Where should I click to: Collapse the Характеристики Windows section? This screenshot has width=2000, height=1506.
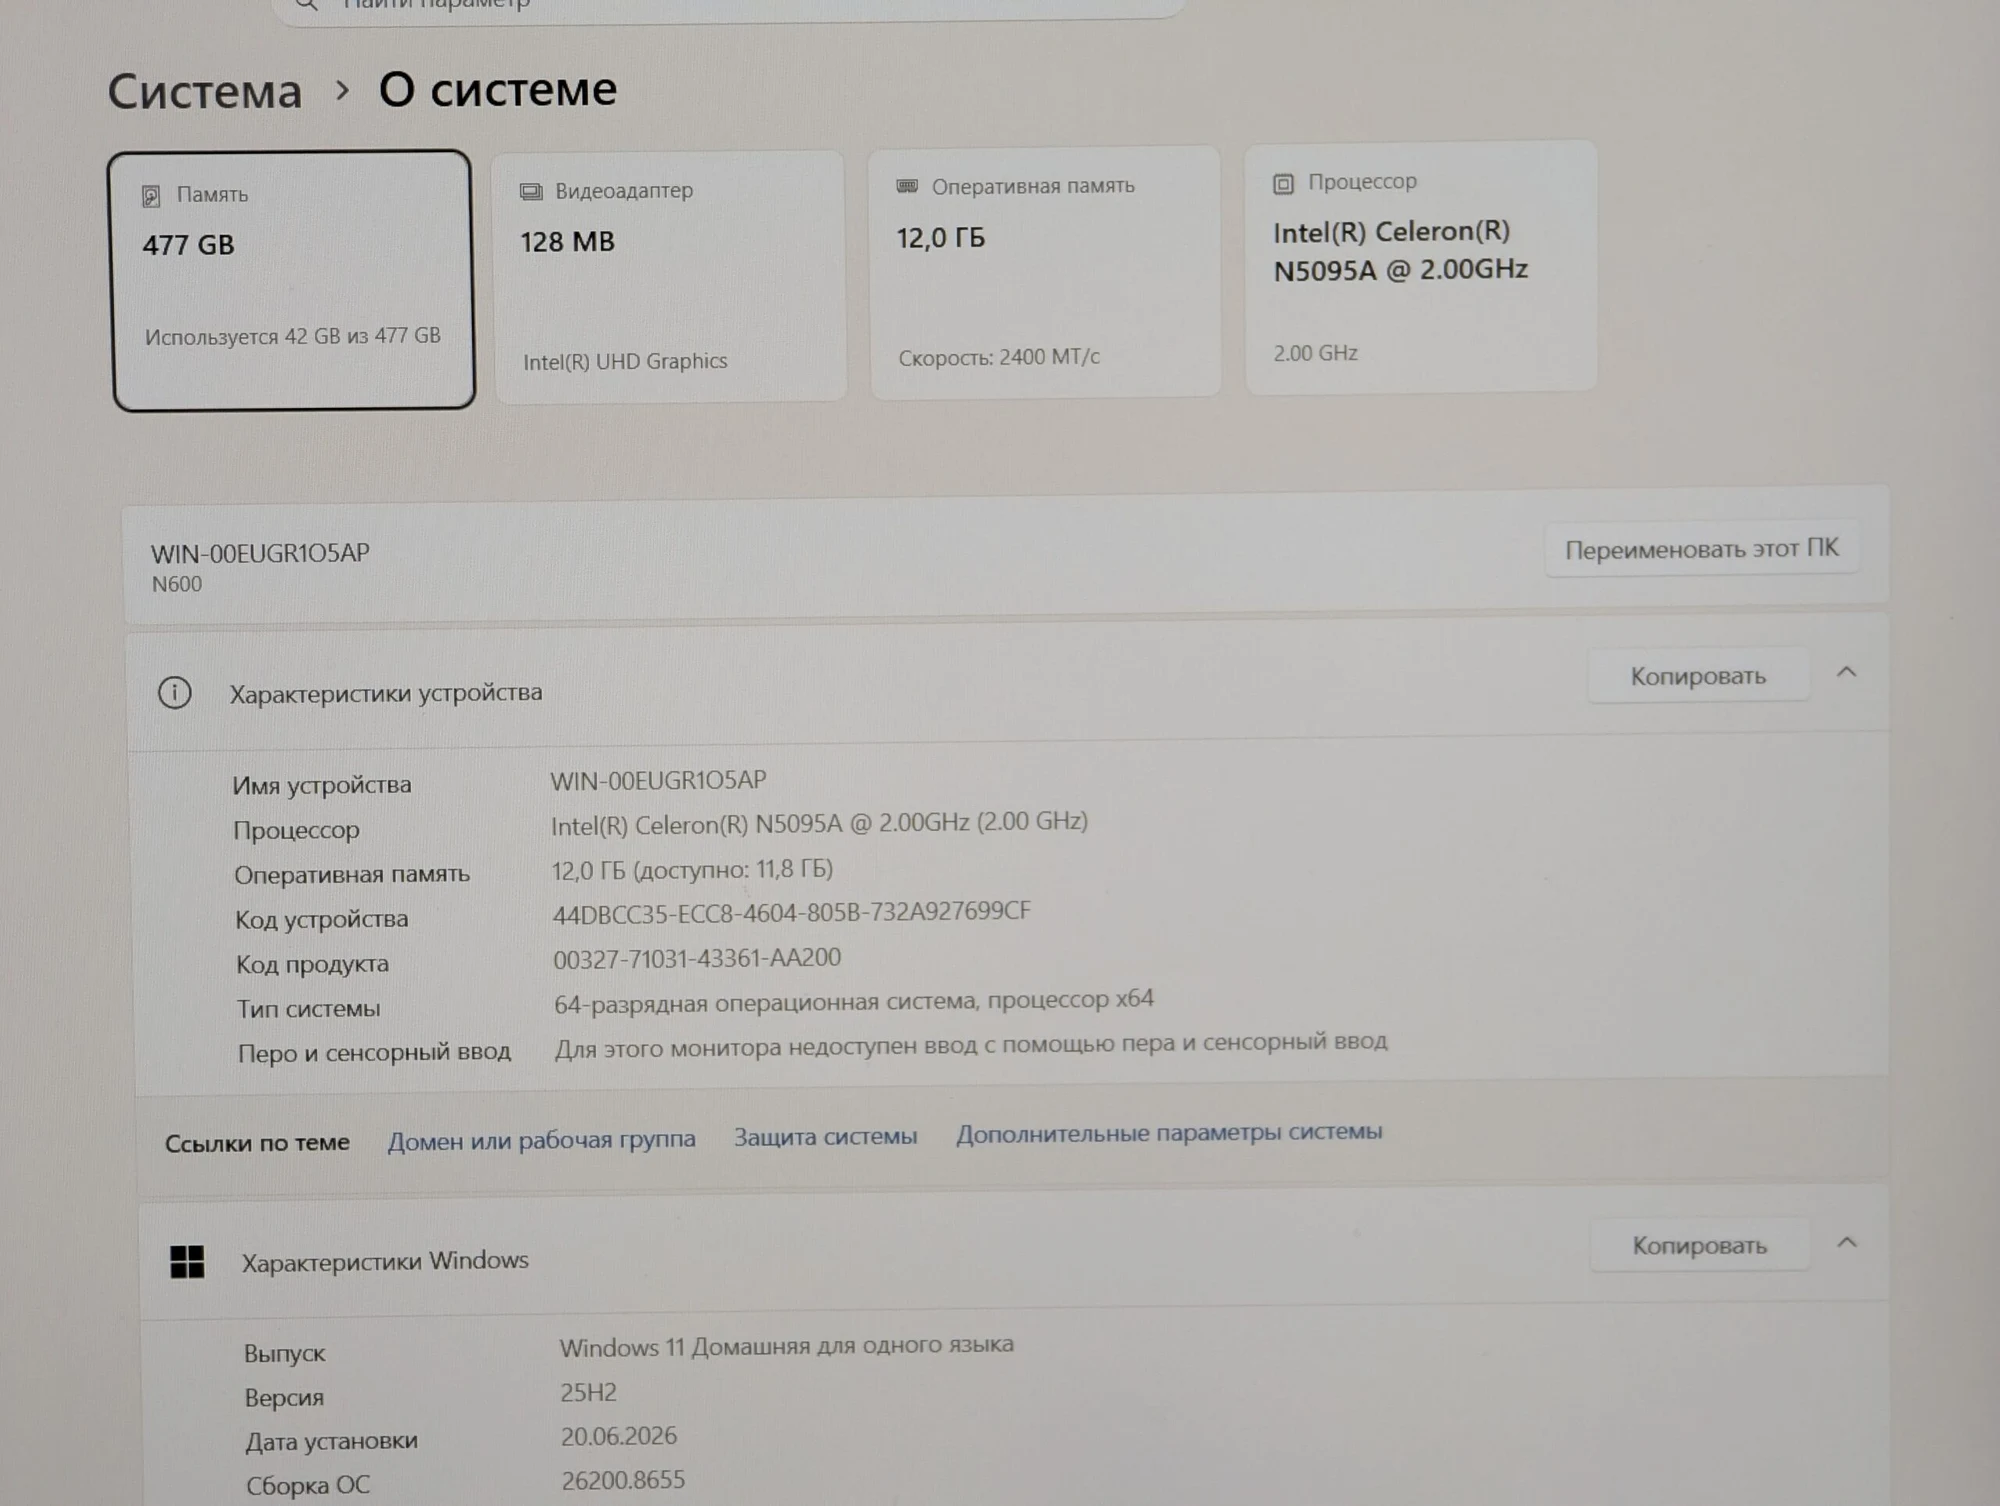[x=1847, y=1243]
